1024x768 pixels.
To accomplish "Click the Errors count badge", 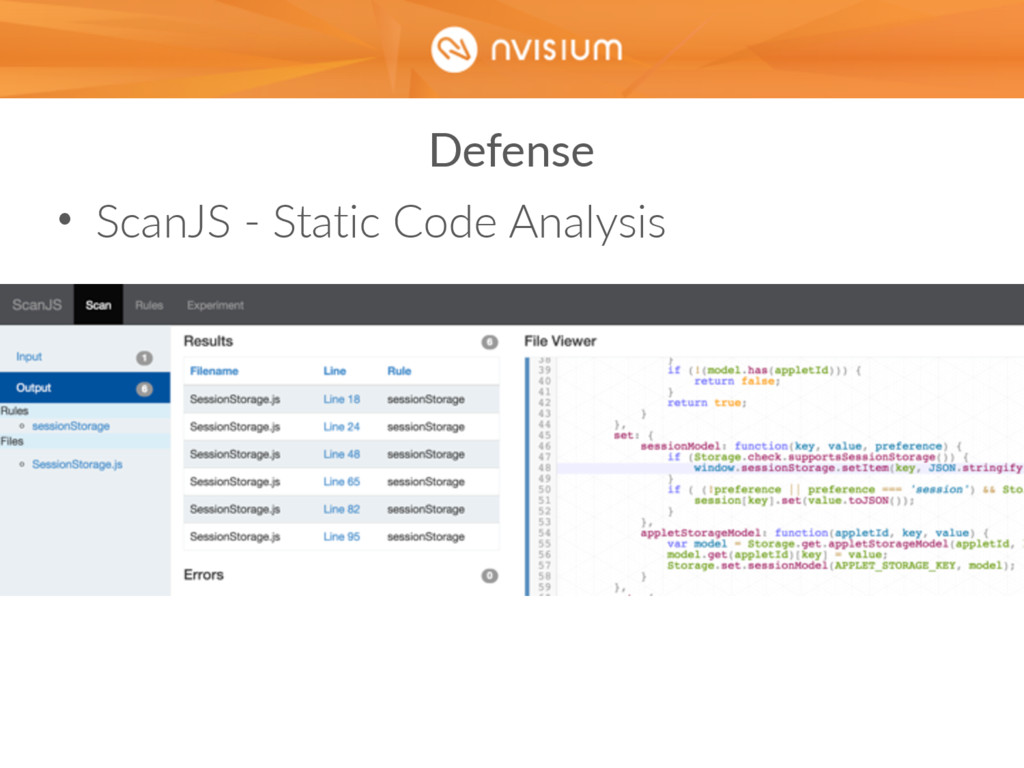I will coord(490,576).
